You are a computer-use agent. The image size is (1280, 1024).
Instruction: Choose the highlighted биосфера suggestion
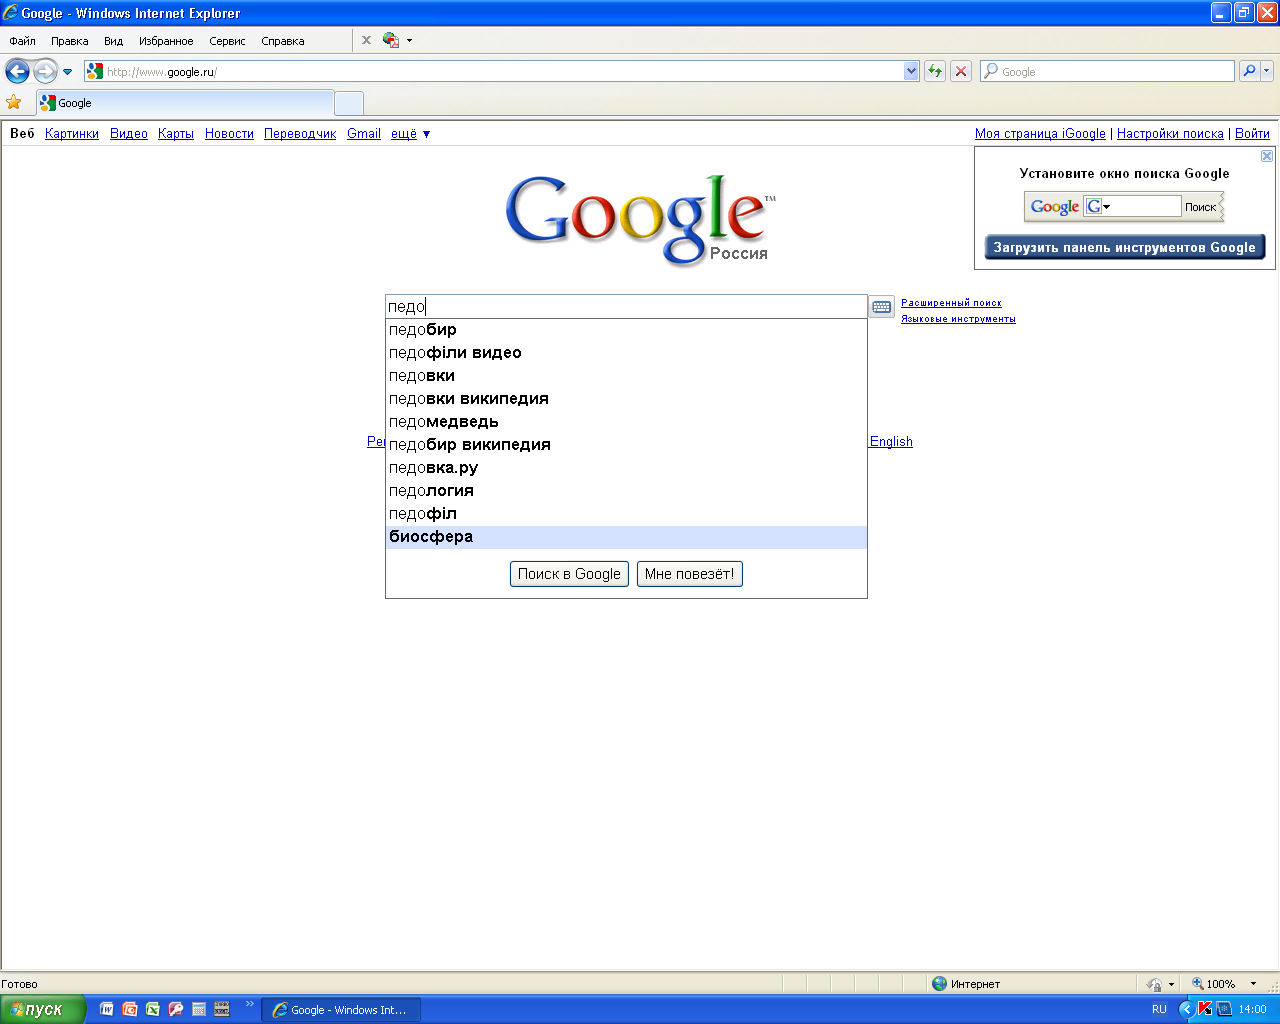[626, 536]
